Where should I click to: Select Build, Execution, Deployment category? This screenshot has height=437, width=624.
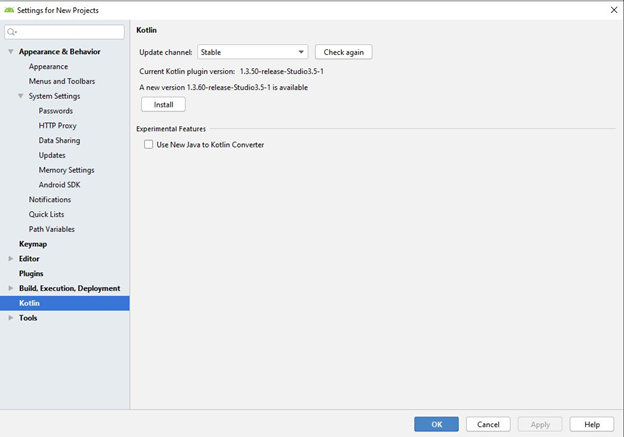point(69,288)
